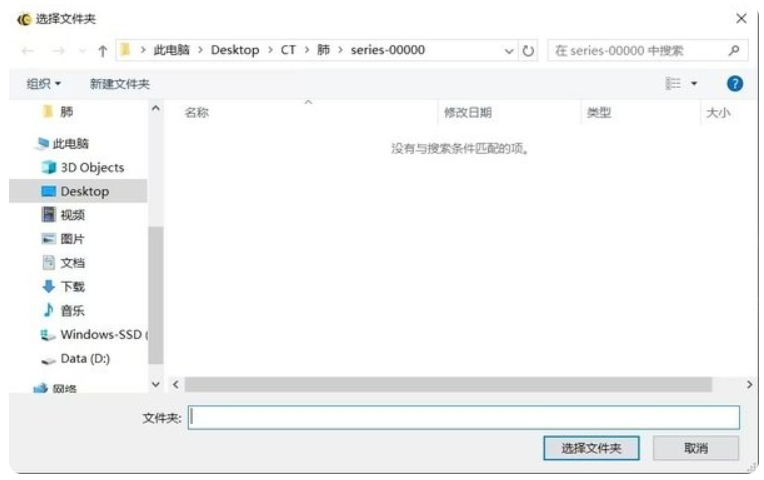
Task: Sort by 名称 column header
Action: tap(197, 113)
